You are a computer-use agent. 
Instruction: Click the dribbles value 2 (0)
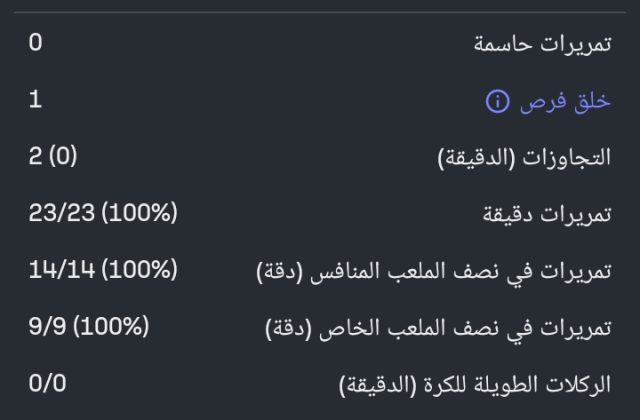(53, 156)
